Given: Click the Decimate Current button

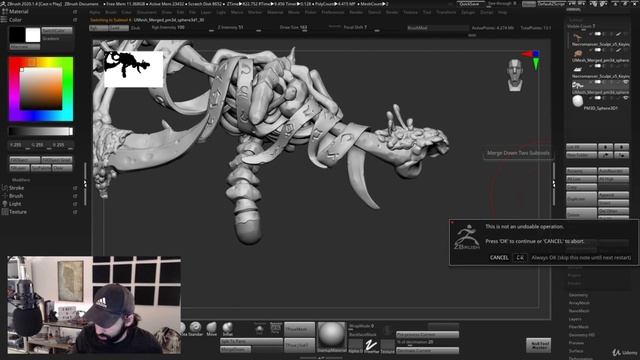Looking at the screenshot, I should 427,350.
